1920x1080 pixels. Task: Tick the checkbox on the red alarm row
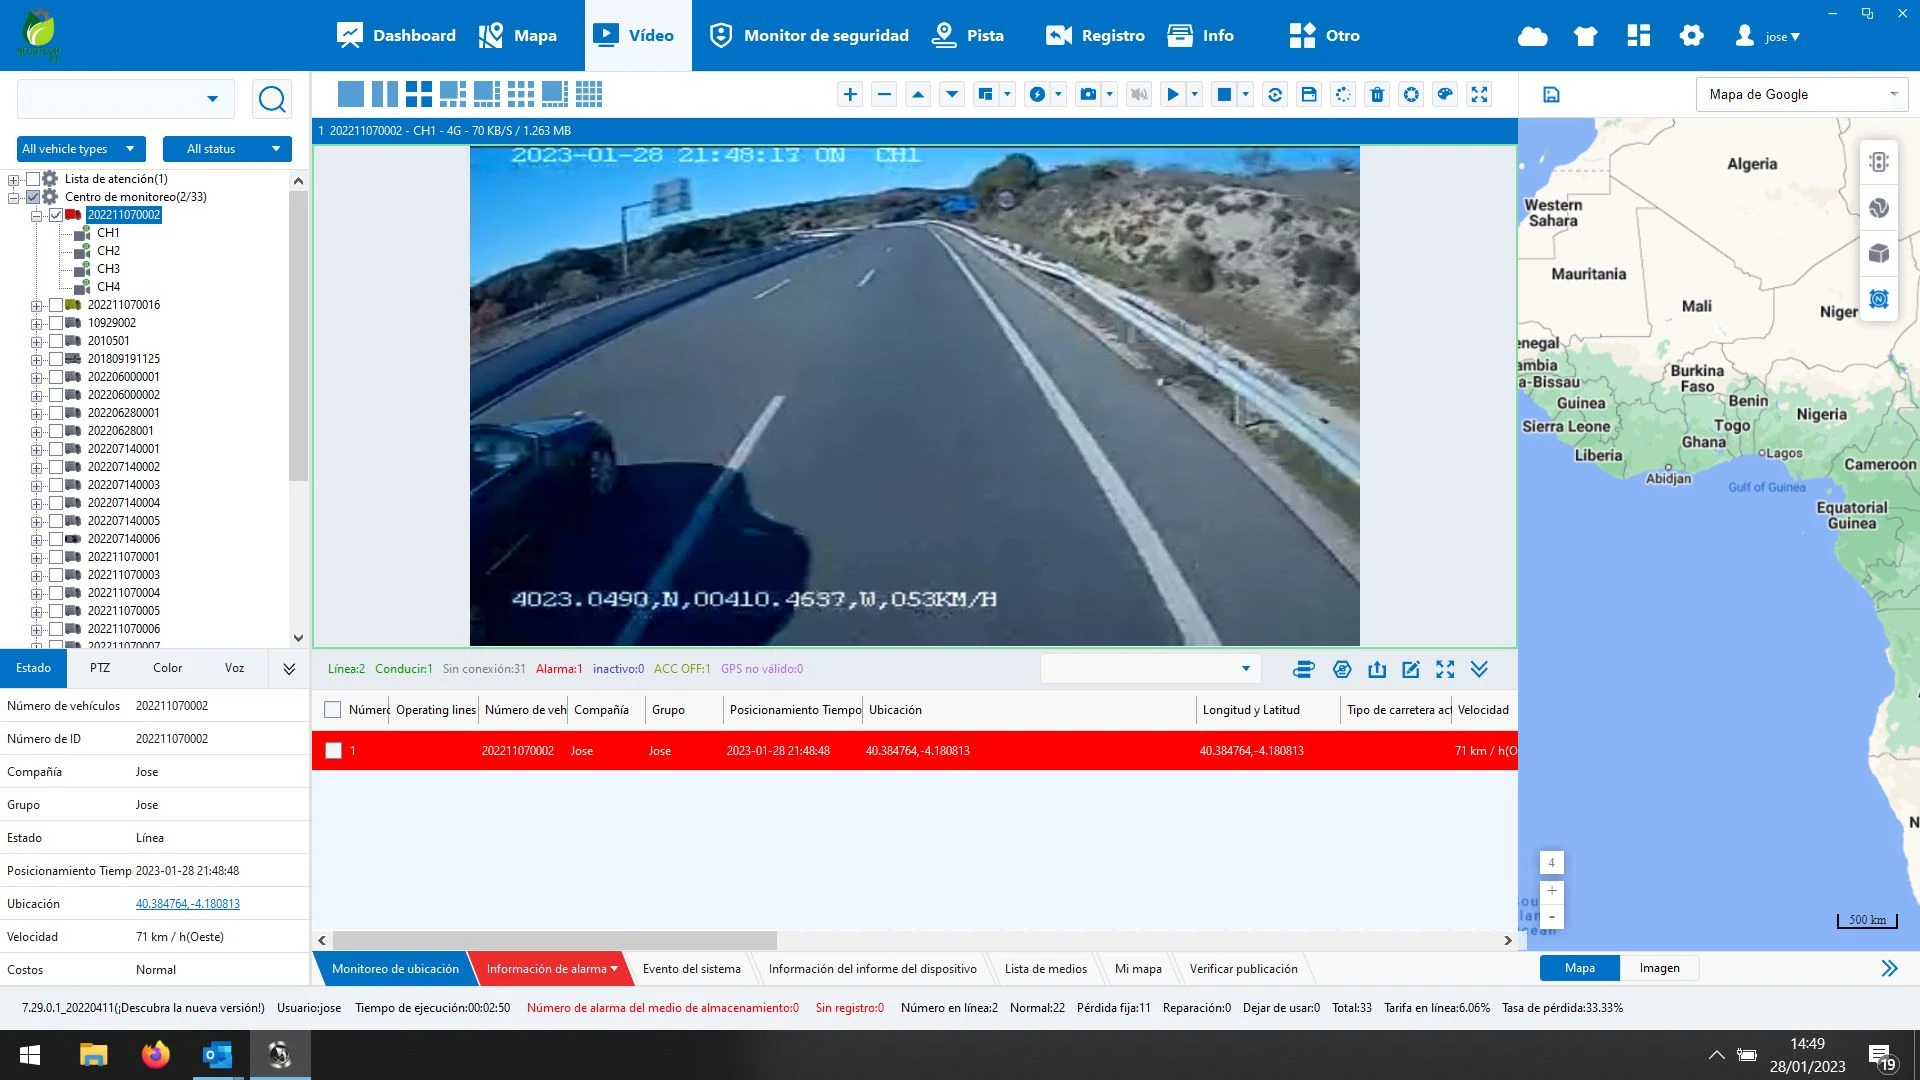(x=334, y=750)
